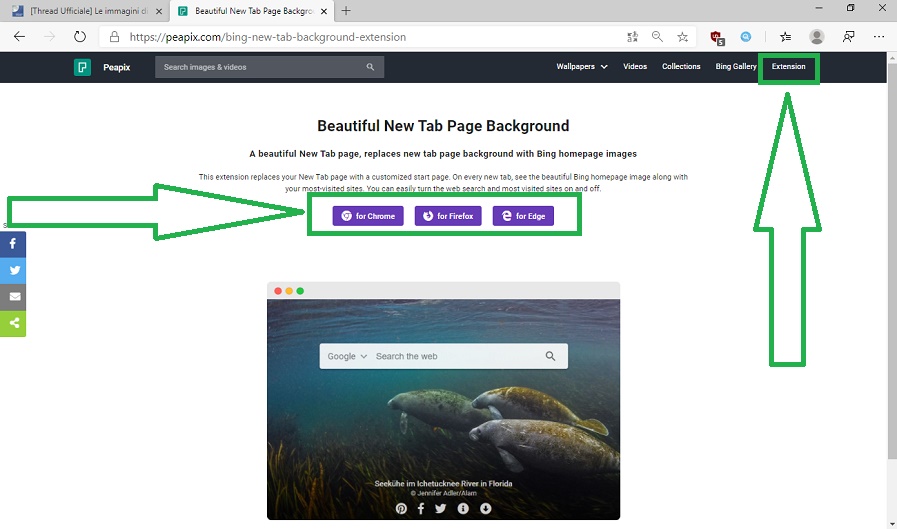
Task: Click the browser forward arrow
Action: [x=50, y=37]
